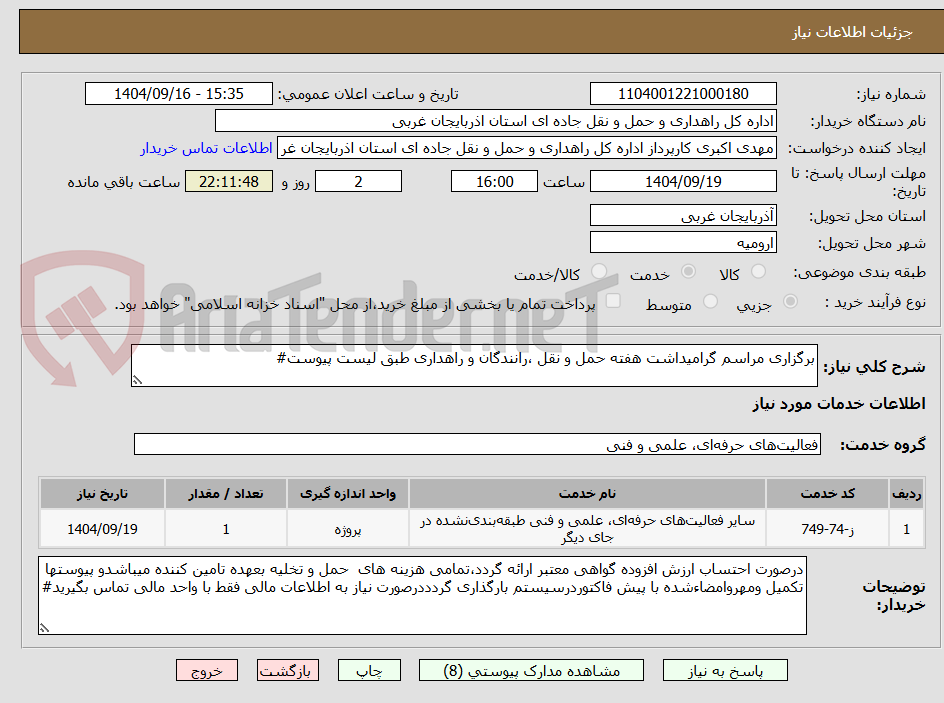Click the resize handle in شرح کلی نیاز box
This screenshot has height=703, width=944.
pyautogui.click(x=140, y=379)
